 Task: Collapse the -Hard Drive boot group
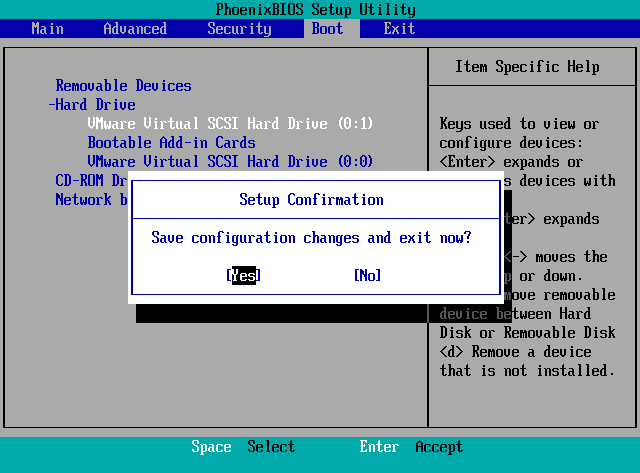coord(92,105)
